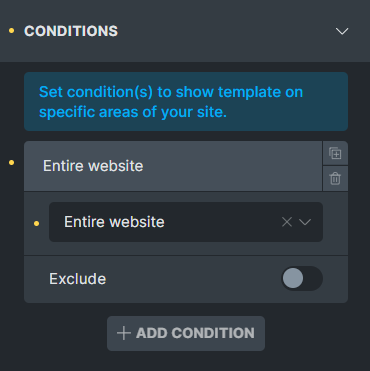Click the yellow dot beside CONDITIONS heading
Screen dimensions: 370x371
tap(11, 31)
